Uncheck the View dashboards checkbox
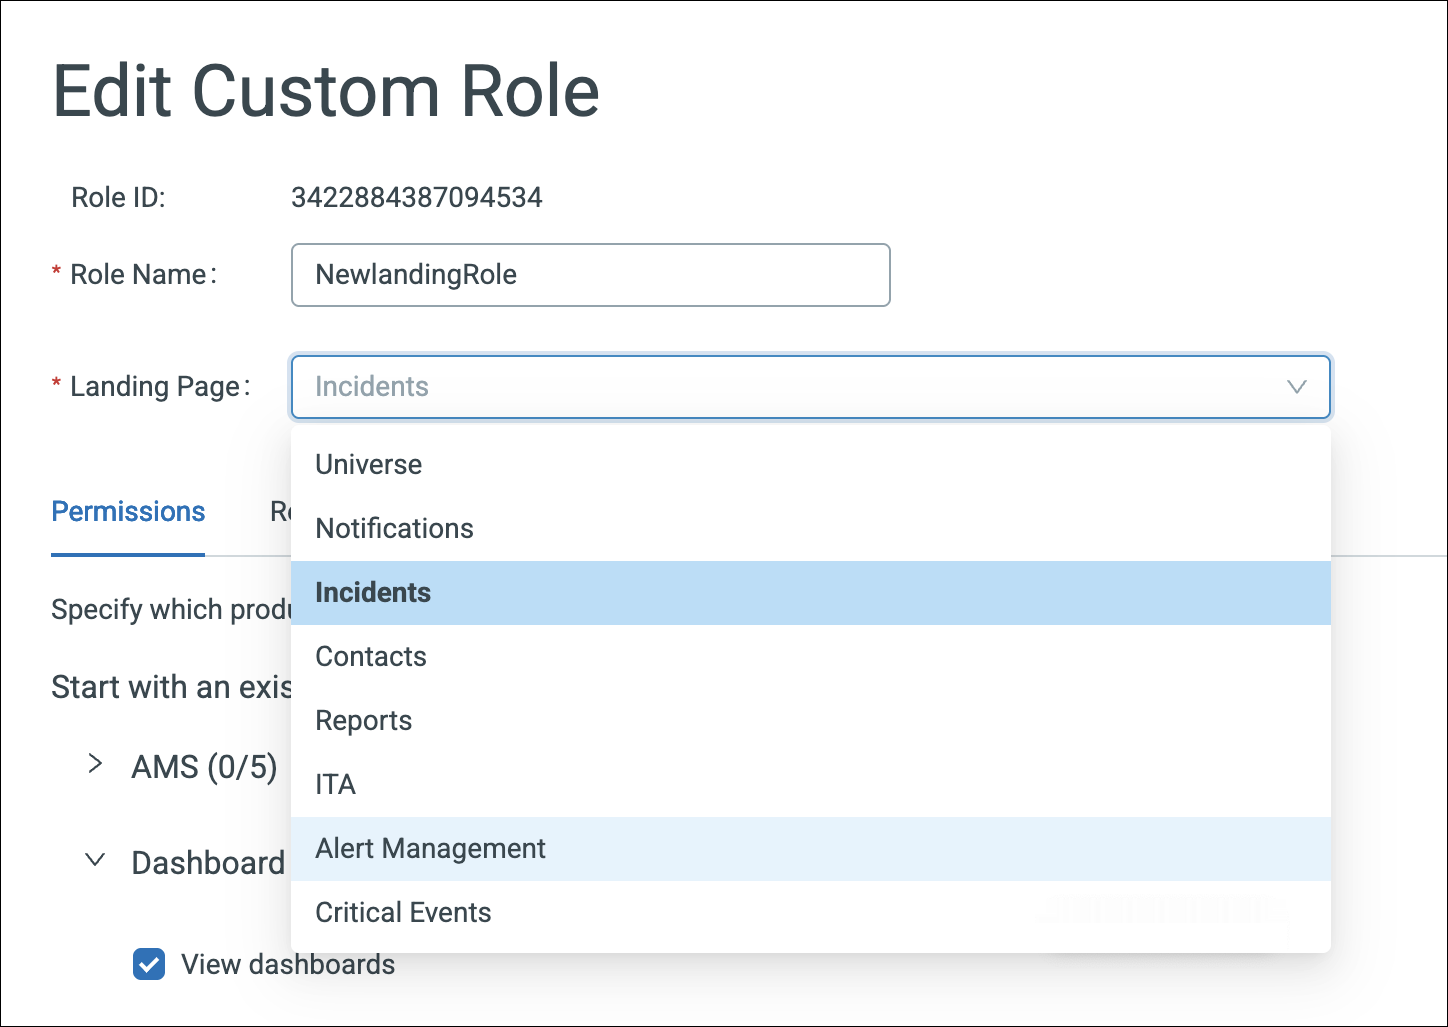Viewport: 1448px width, 1027px height. coord(149,964)
